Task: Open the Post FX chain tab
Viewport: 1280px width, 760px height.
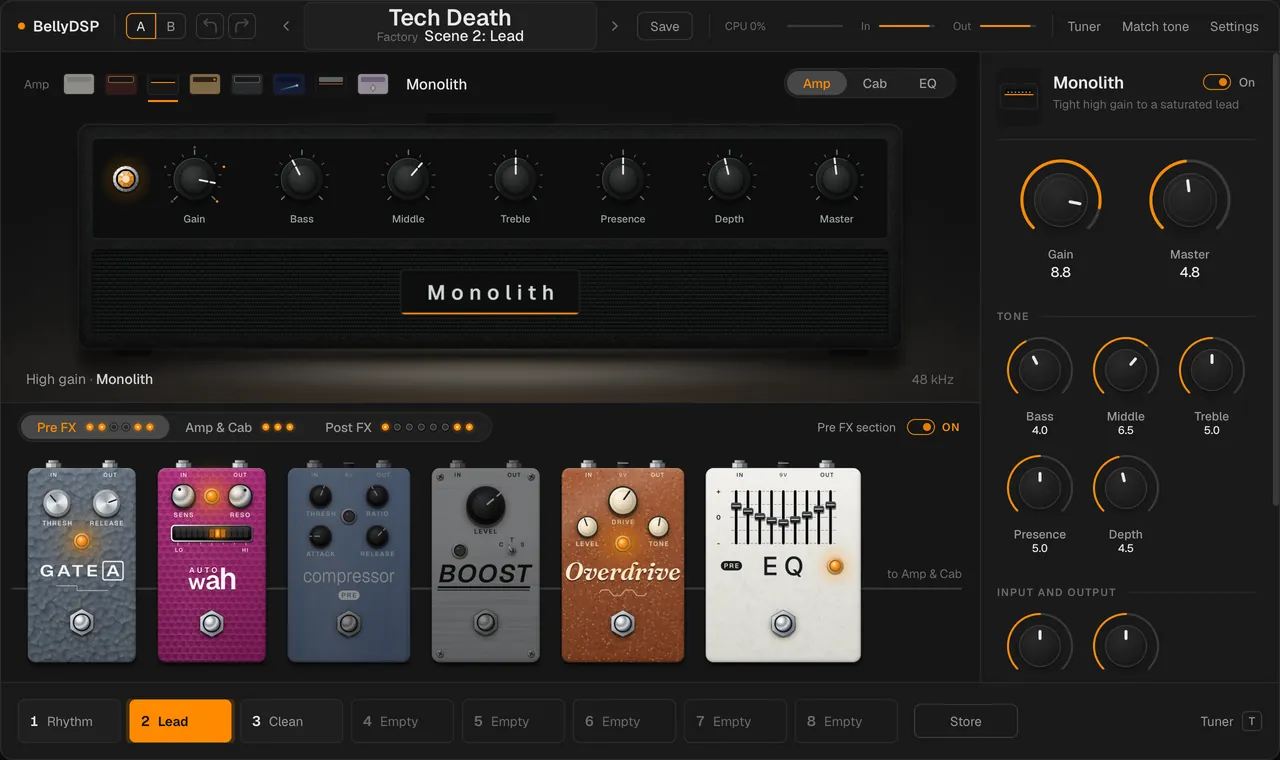Action: click(x=400, y=427)
